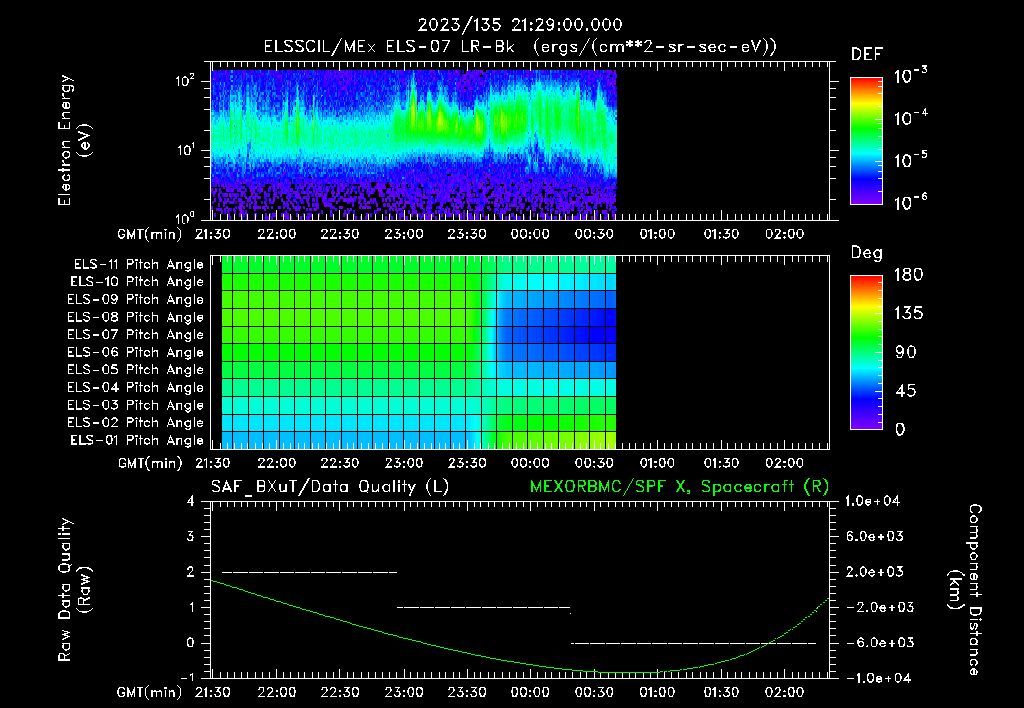Click tick label 4 on data quality axis

[x=191, y=501]
